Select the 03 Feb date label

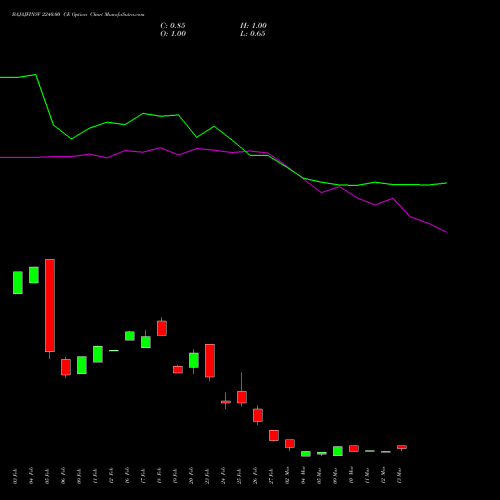pyautogui.click(x=15, y=476)
